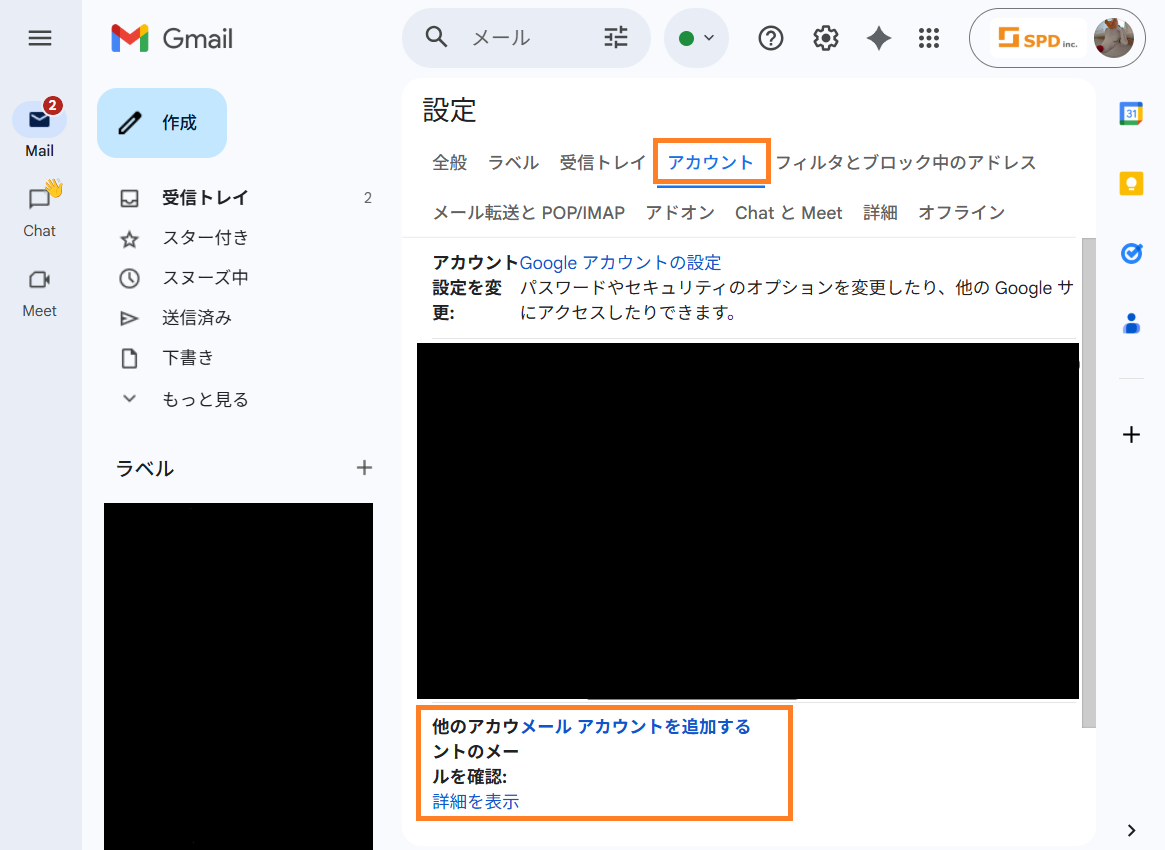Open the main menu hamburger icon
1165x850 pixels.
click(x=40, y=38)
